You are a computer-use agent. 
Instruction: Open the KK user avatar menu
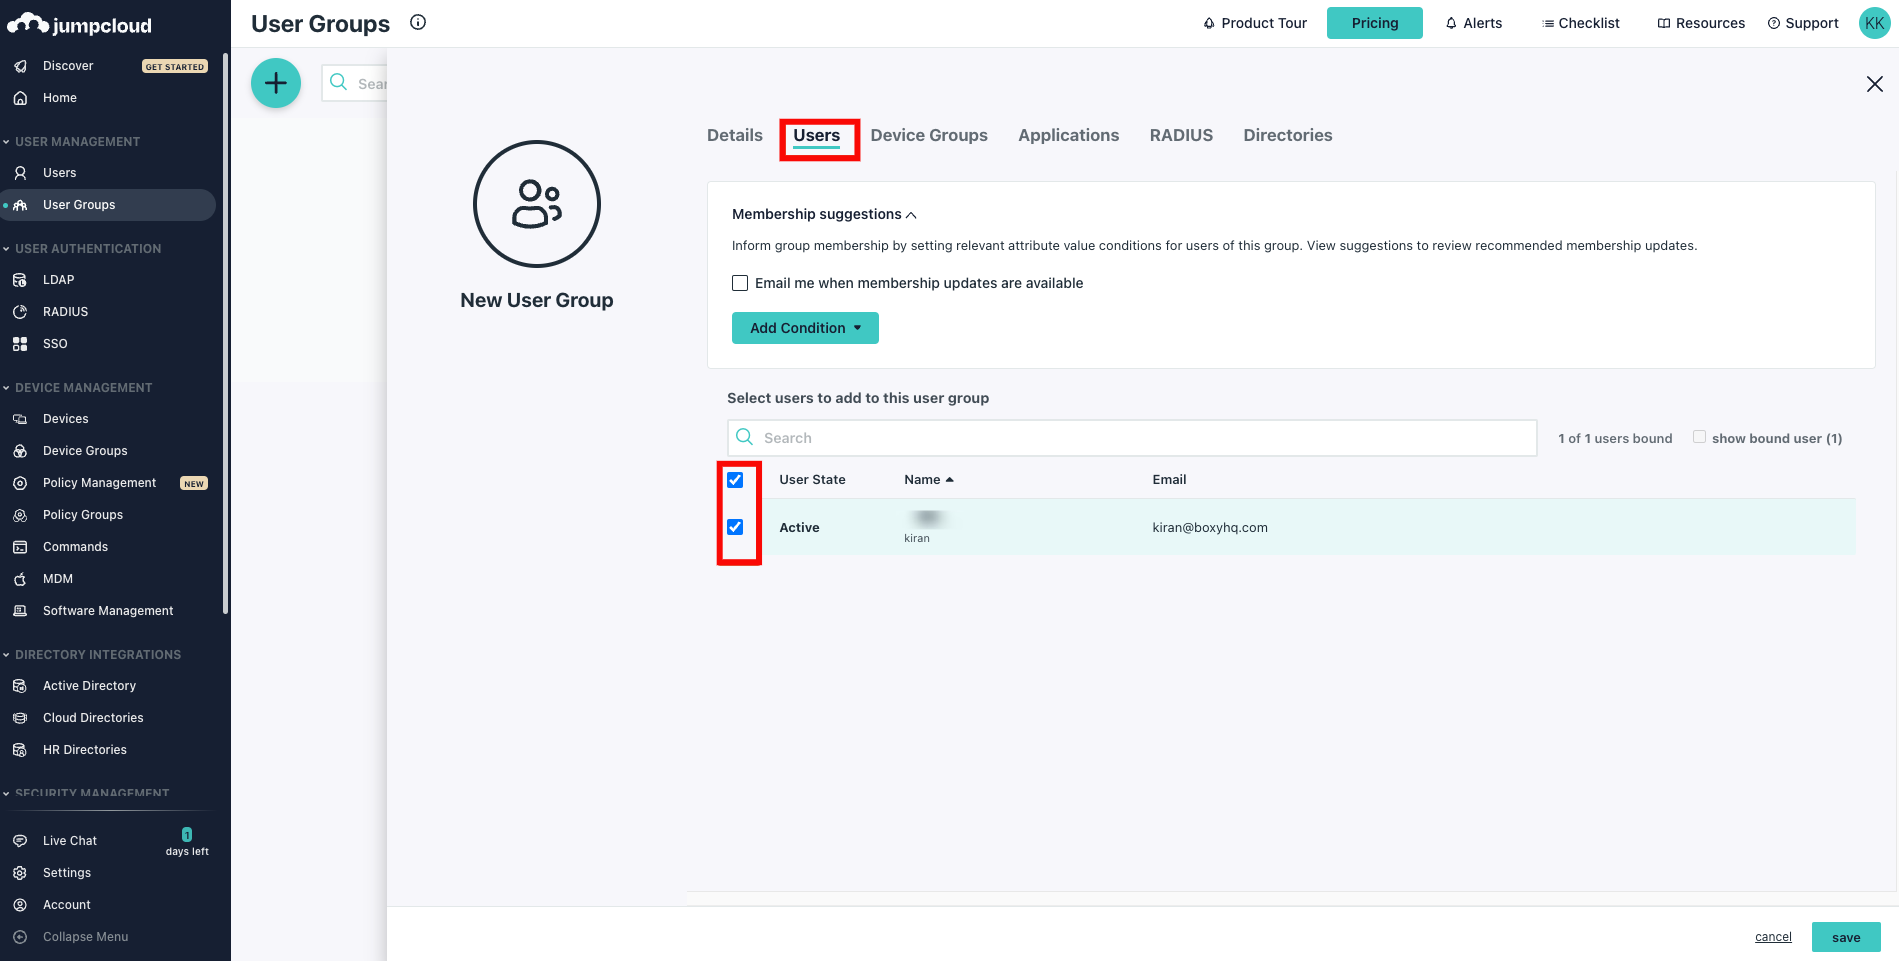pyautogui.click(x=1874, y=23)
